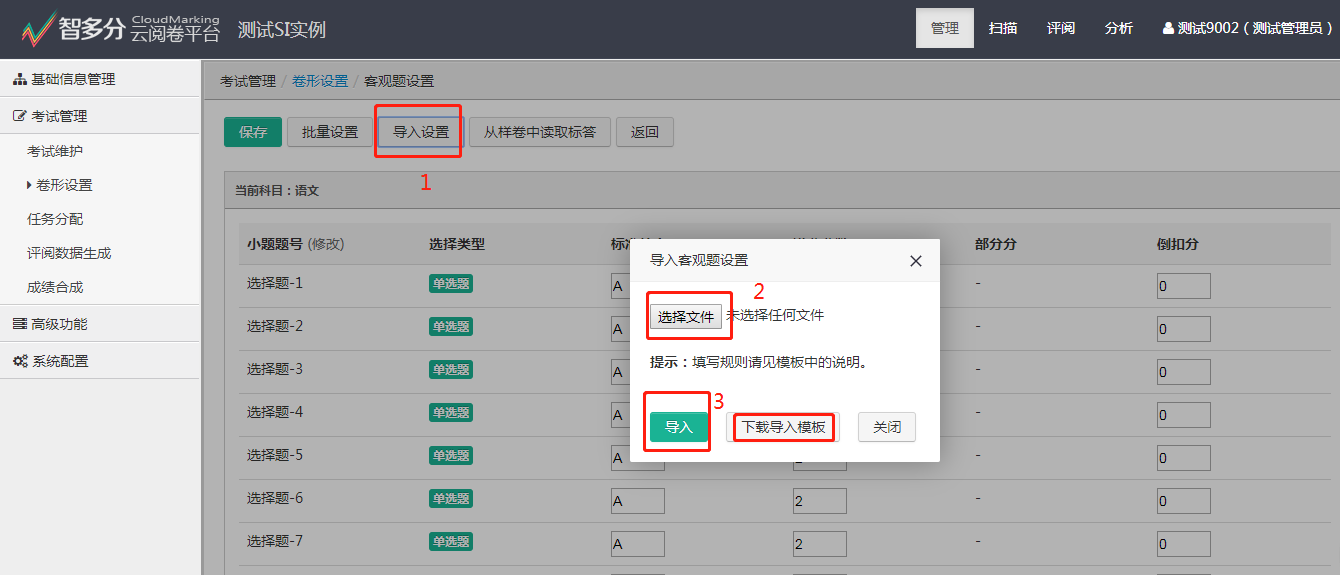Open the 管理 top navigation tab

[945, 28]
